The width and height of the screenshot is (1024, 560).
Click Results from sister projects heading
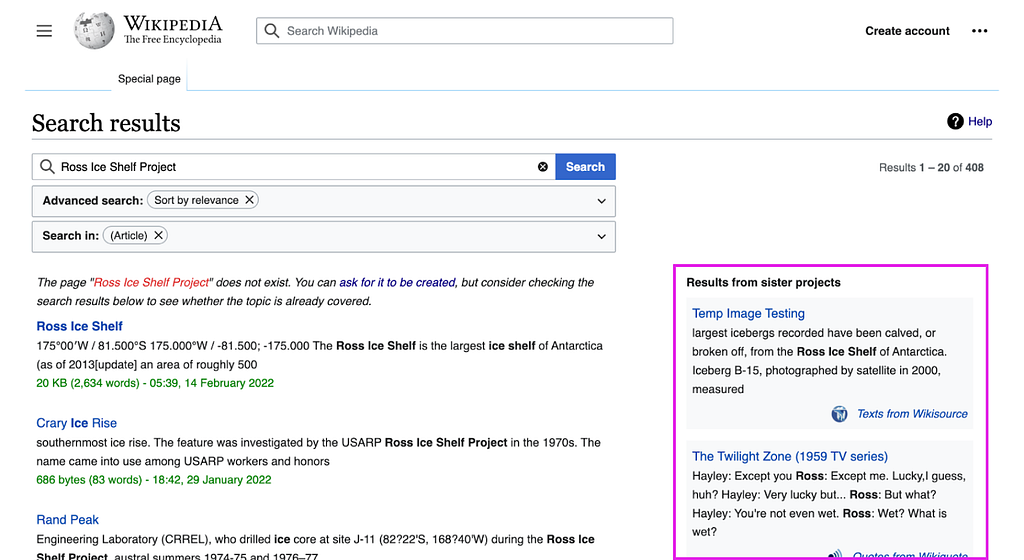(763, 283)
